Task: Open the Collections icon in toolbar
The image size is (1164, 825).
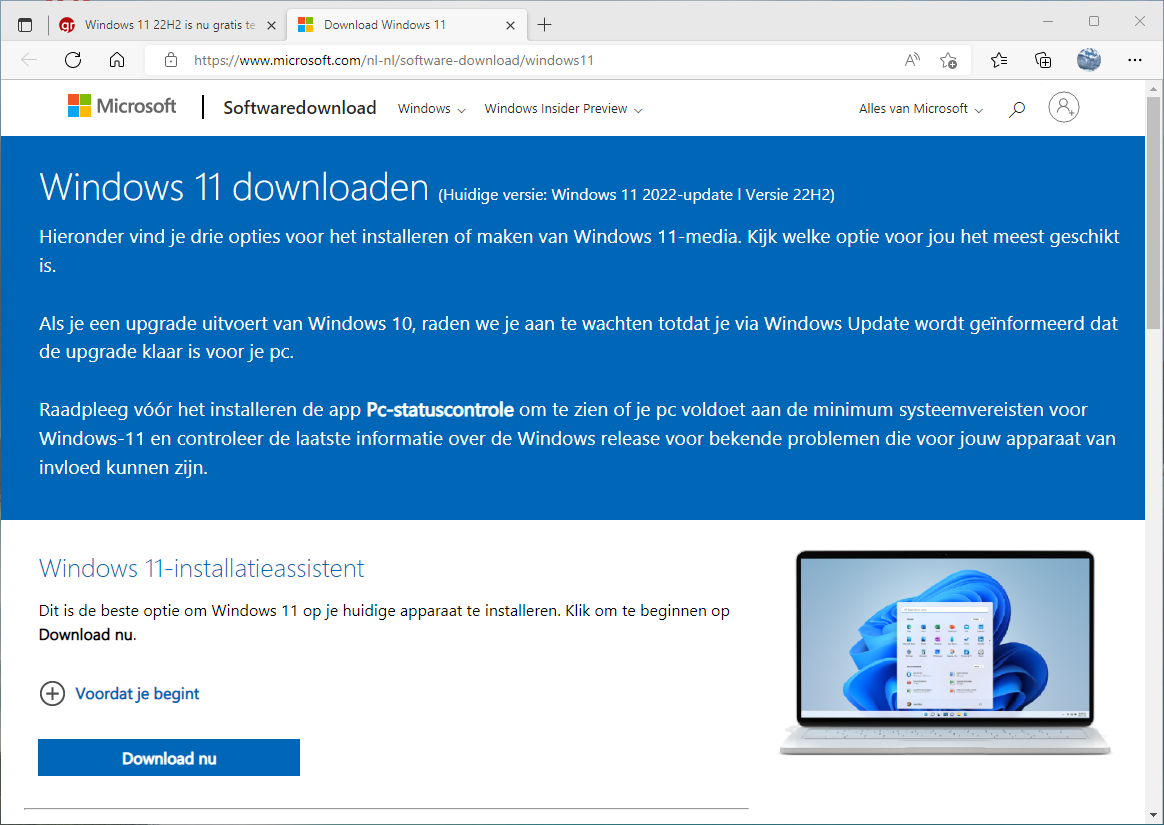Action: pyautogui.click(x=1043, y=60)
